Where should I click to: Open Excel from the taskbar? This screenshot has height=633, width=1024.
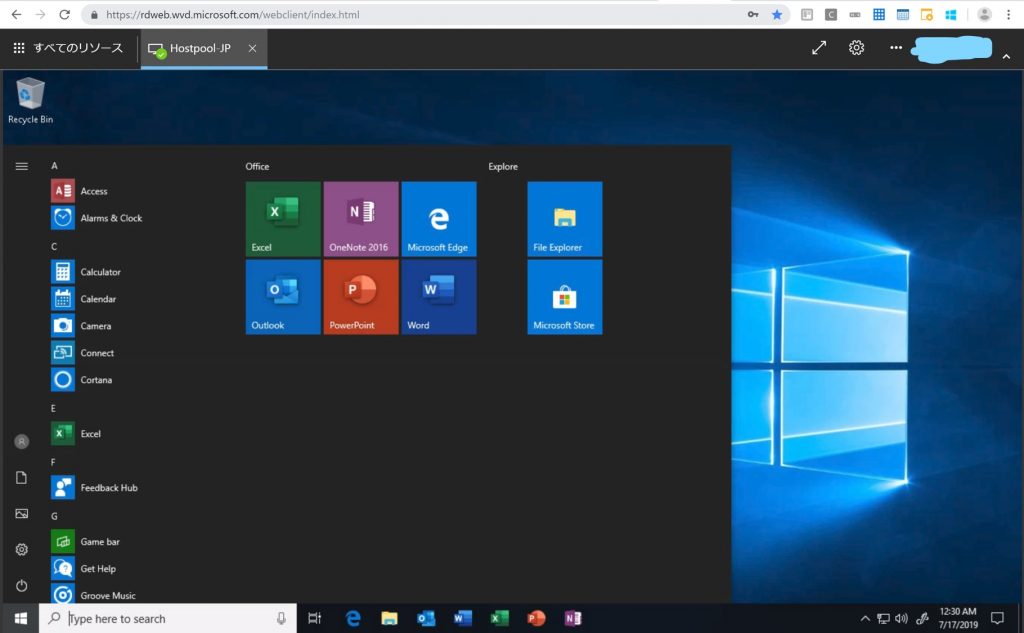pyautogui.click(x=499, y=618)
